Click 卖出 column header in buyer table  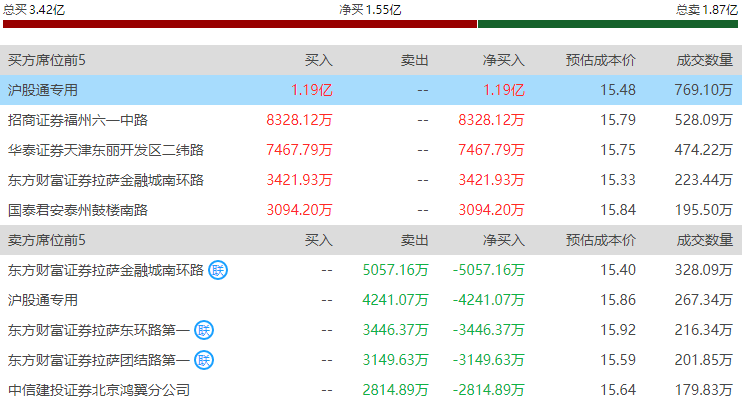(415, 60)
